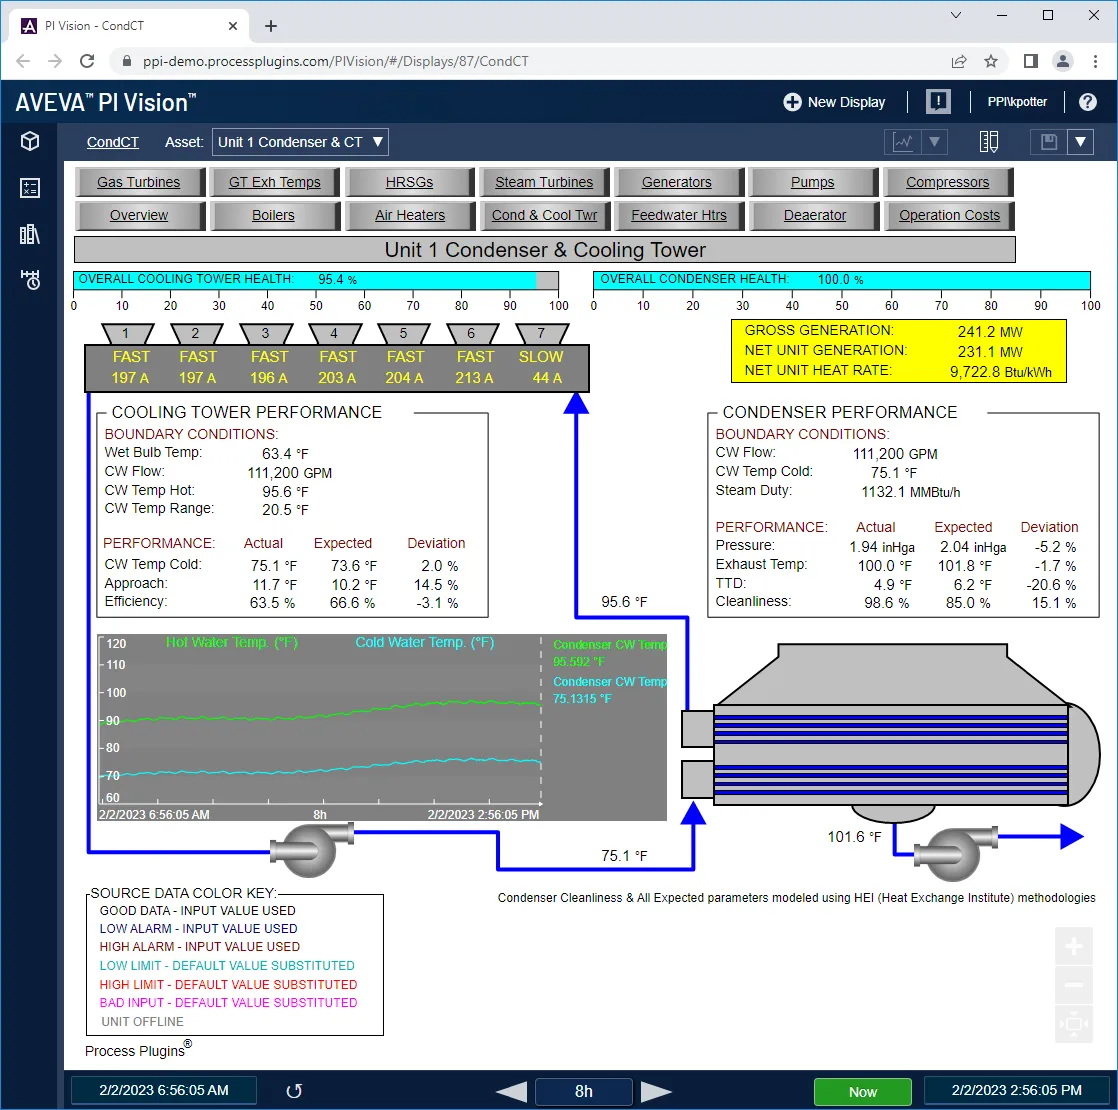1118x1110 pixels.
Task: Open the Chrome three-dot menu
Action: (1095, 61)
